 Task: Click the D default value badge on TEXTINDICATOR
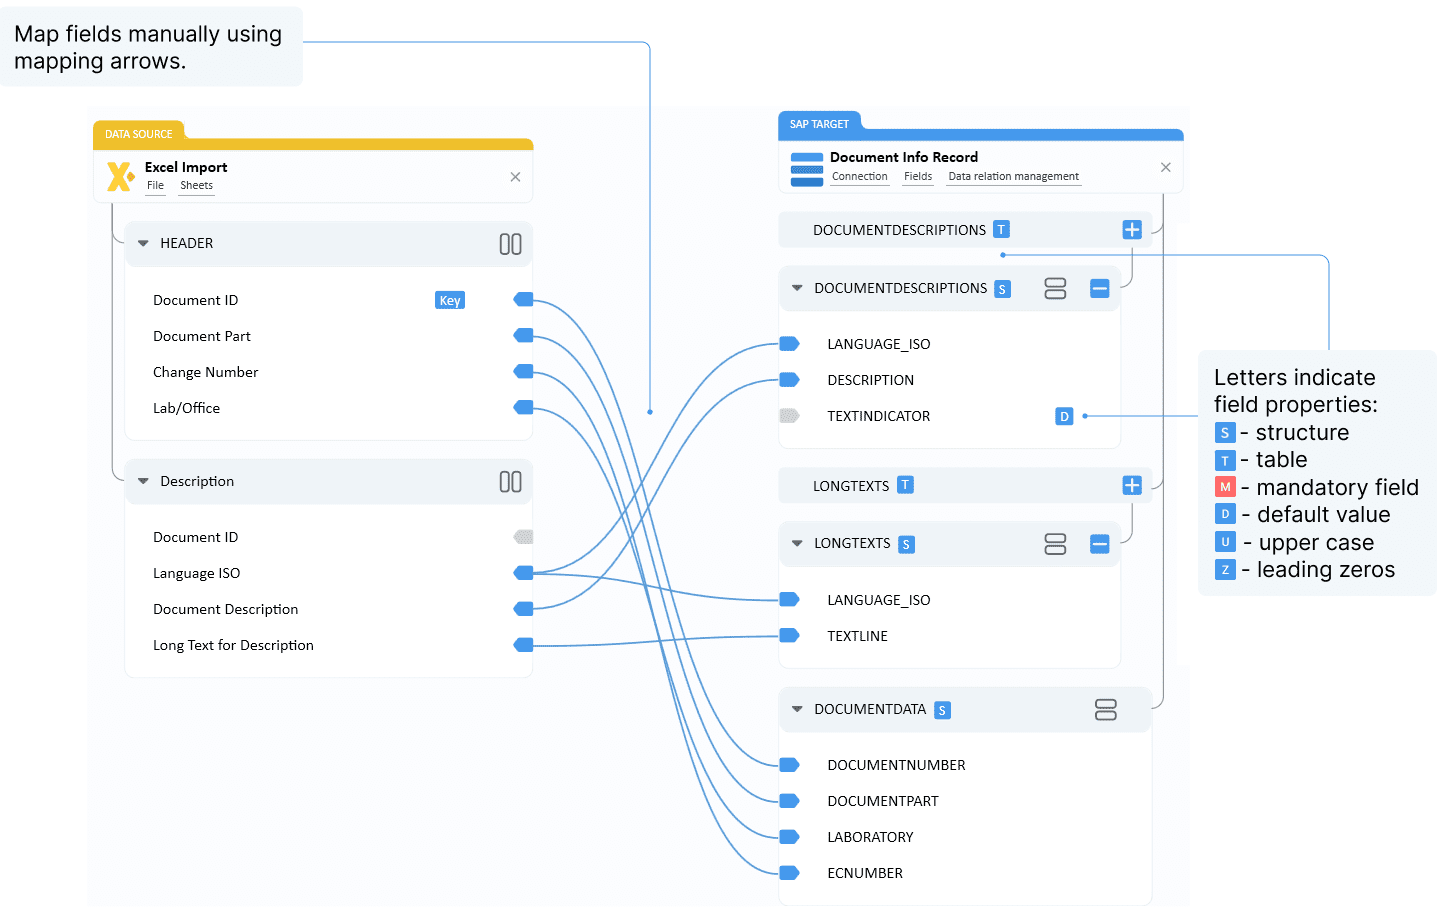pyautogui.click(x=1064, y=416)
